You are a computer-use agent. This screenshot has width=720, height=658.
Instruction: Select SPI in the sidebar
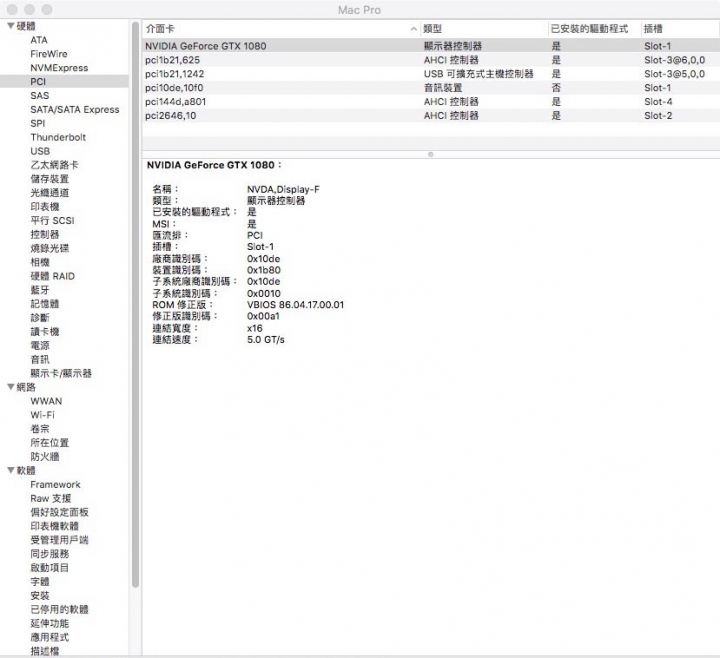pyautogui.click(x=38, y=124)
